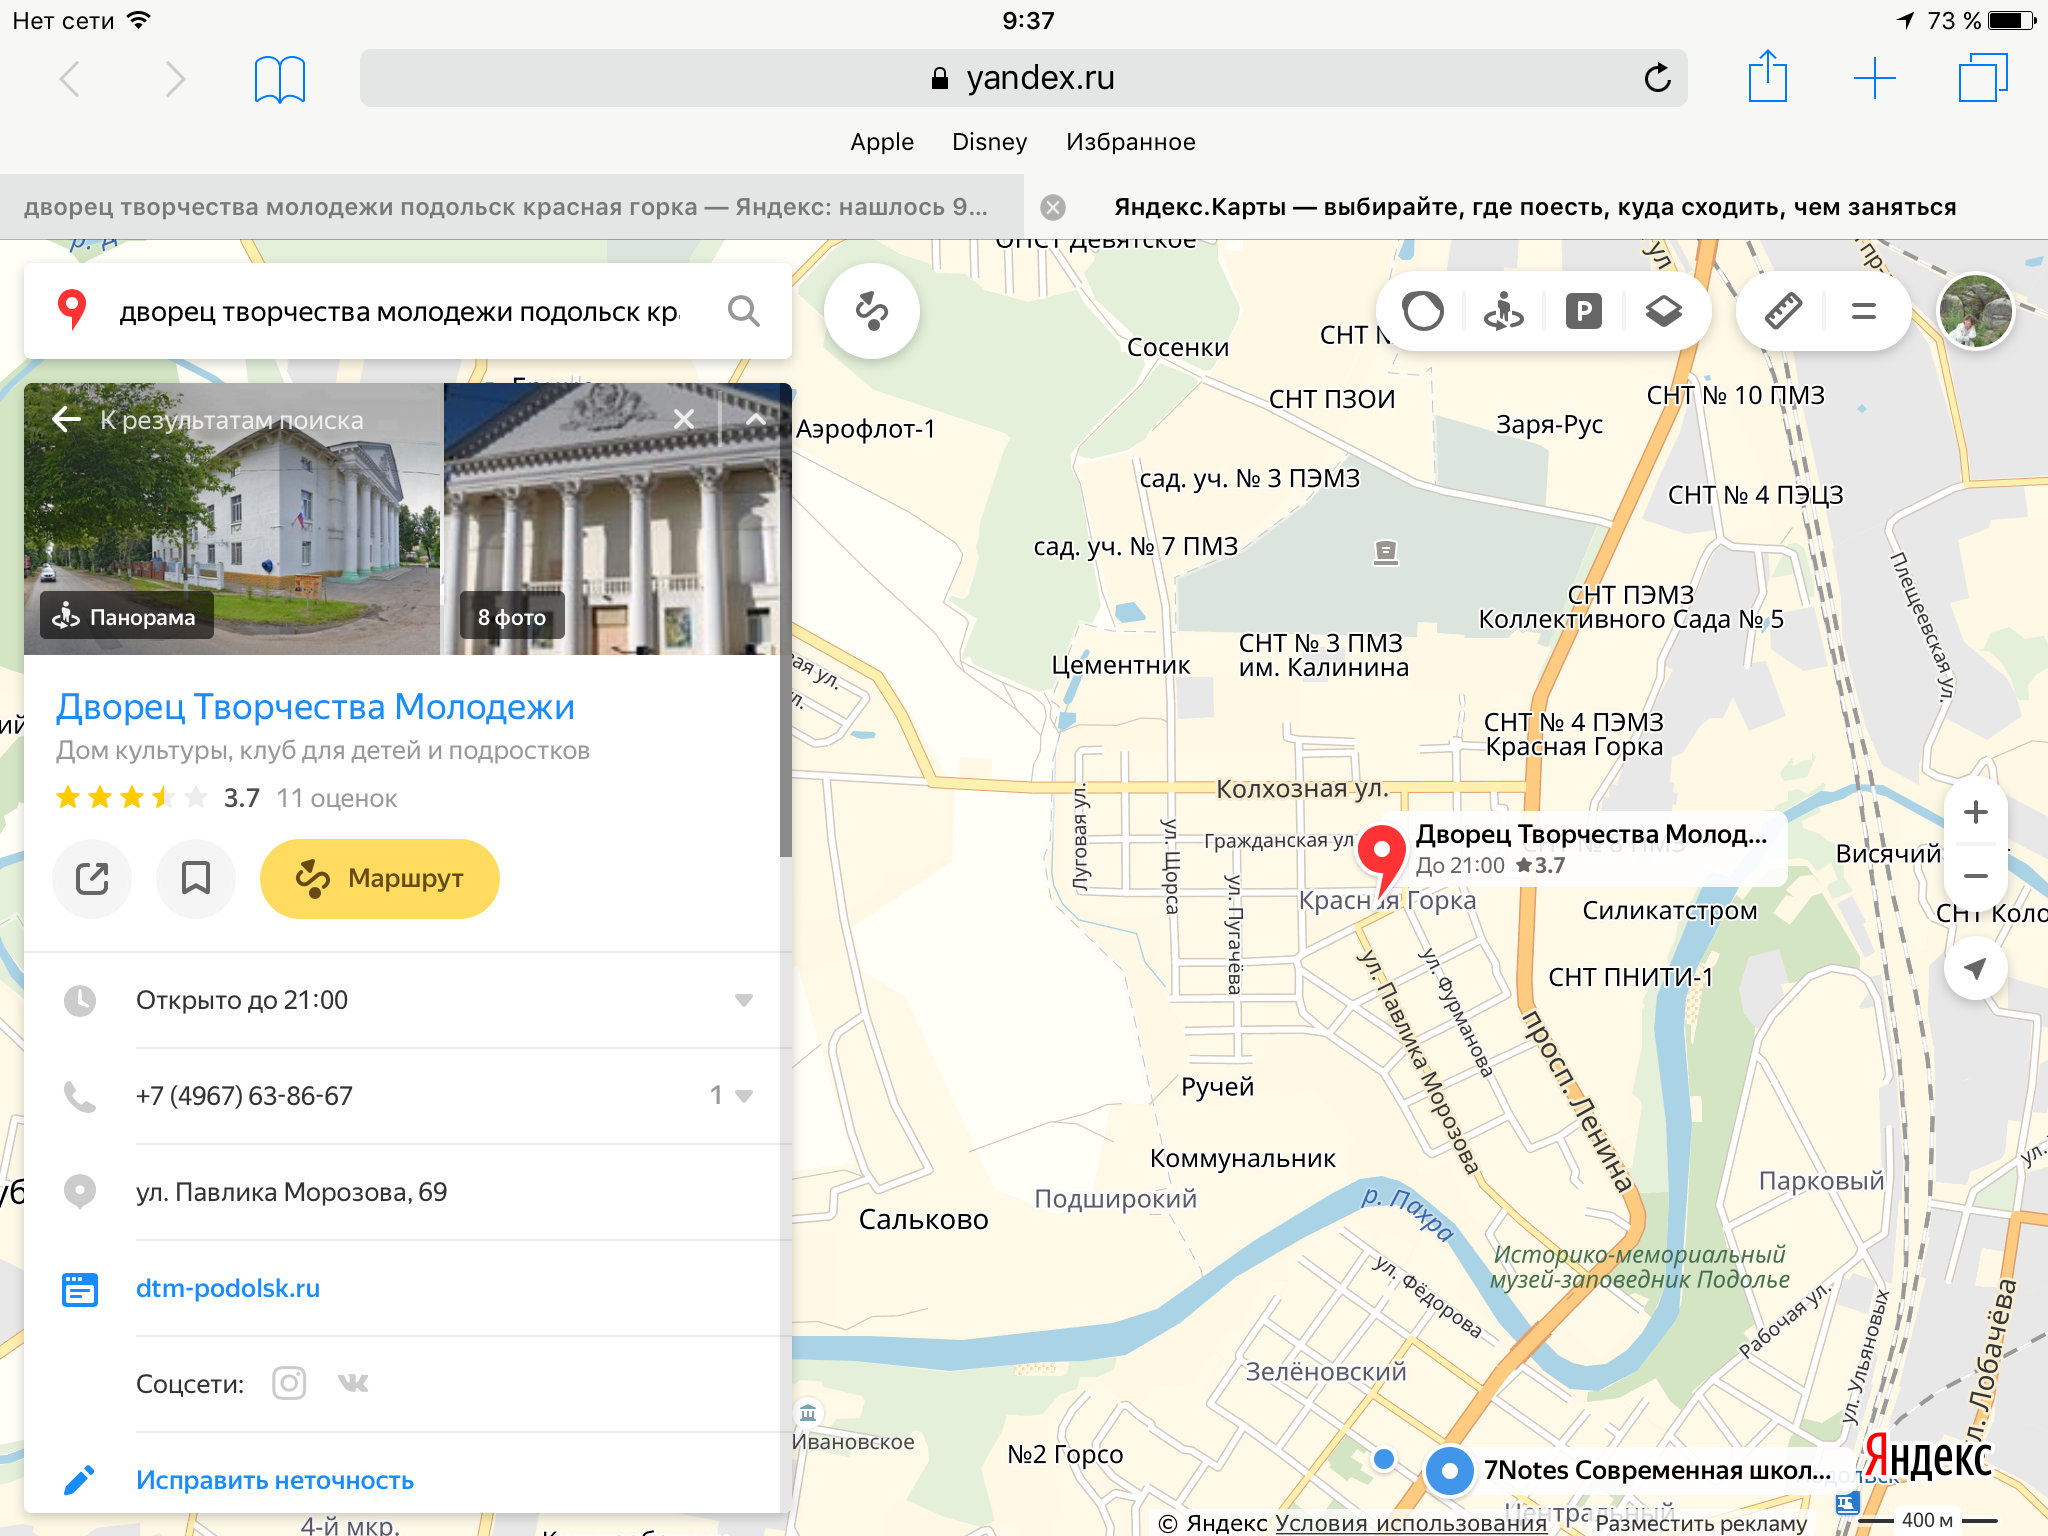The image size is (2048, 1536).
Task: Expand the phone numbers dropdown arrow
Action: (x=743, y=1096)
